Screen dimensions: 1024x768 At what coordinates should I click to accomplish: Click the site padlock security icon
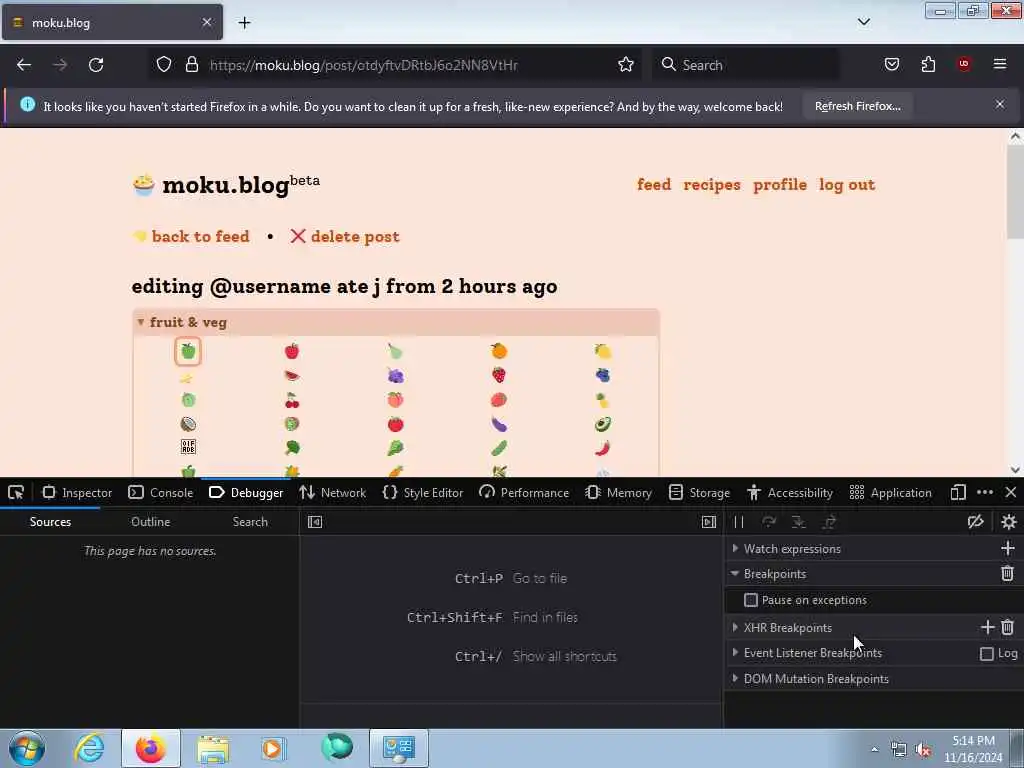191,64
